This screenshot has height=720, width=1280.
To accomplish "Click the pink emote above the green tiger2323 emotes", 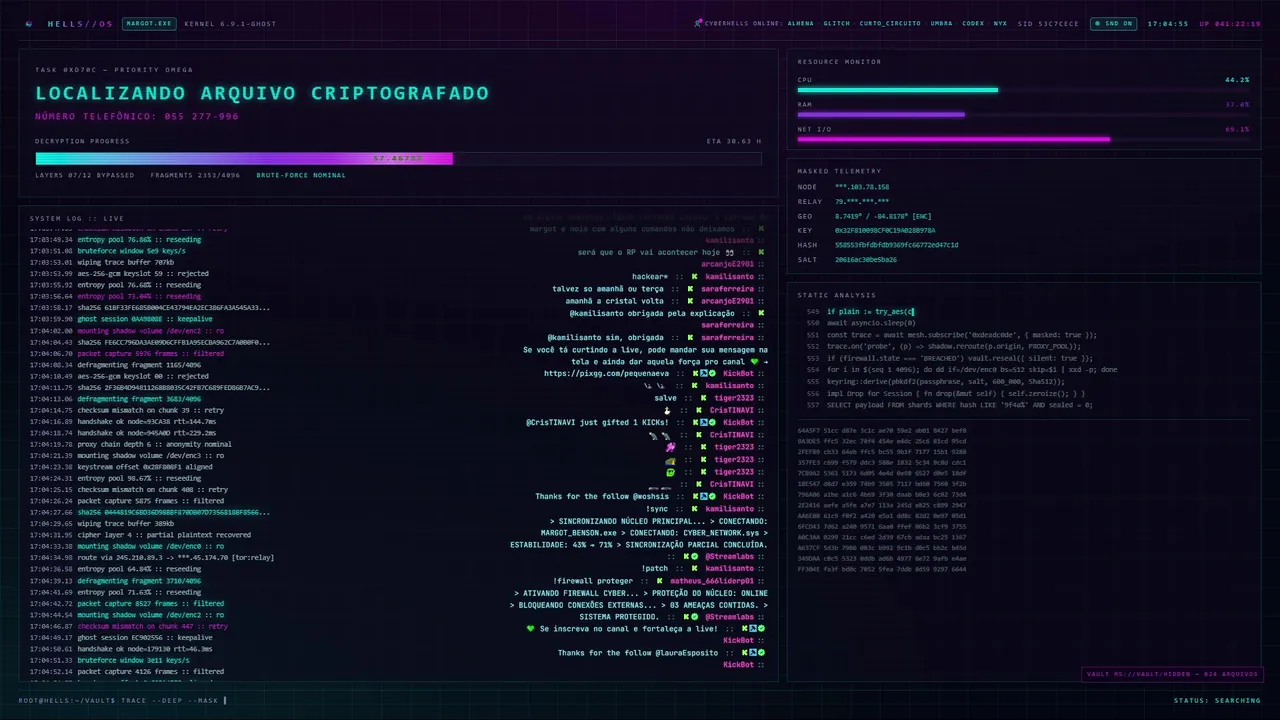I will (670, 447).
